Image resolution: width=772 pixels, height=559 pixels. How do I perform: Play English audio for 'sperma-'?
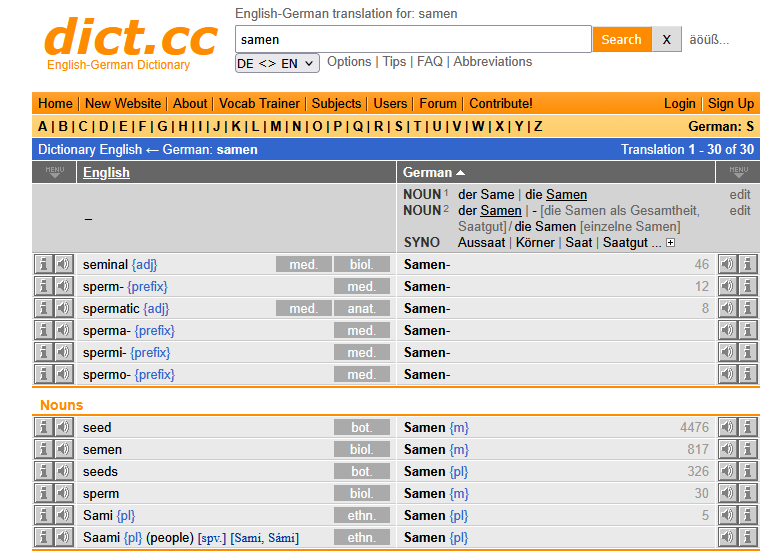point(64,330)
